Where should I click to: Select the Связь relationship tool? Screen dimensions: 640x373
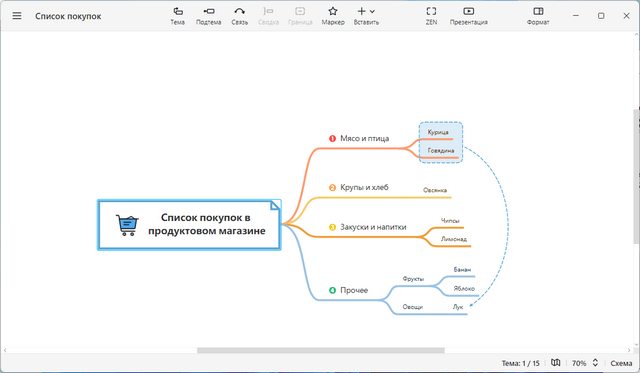tap(240, 16)
